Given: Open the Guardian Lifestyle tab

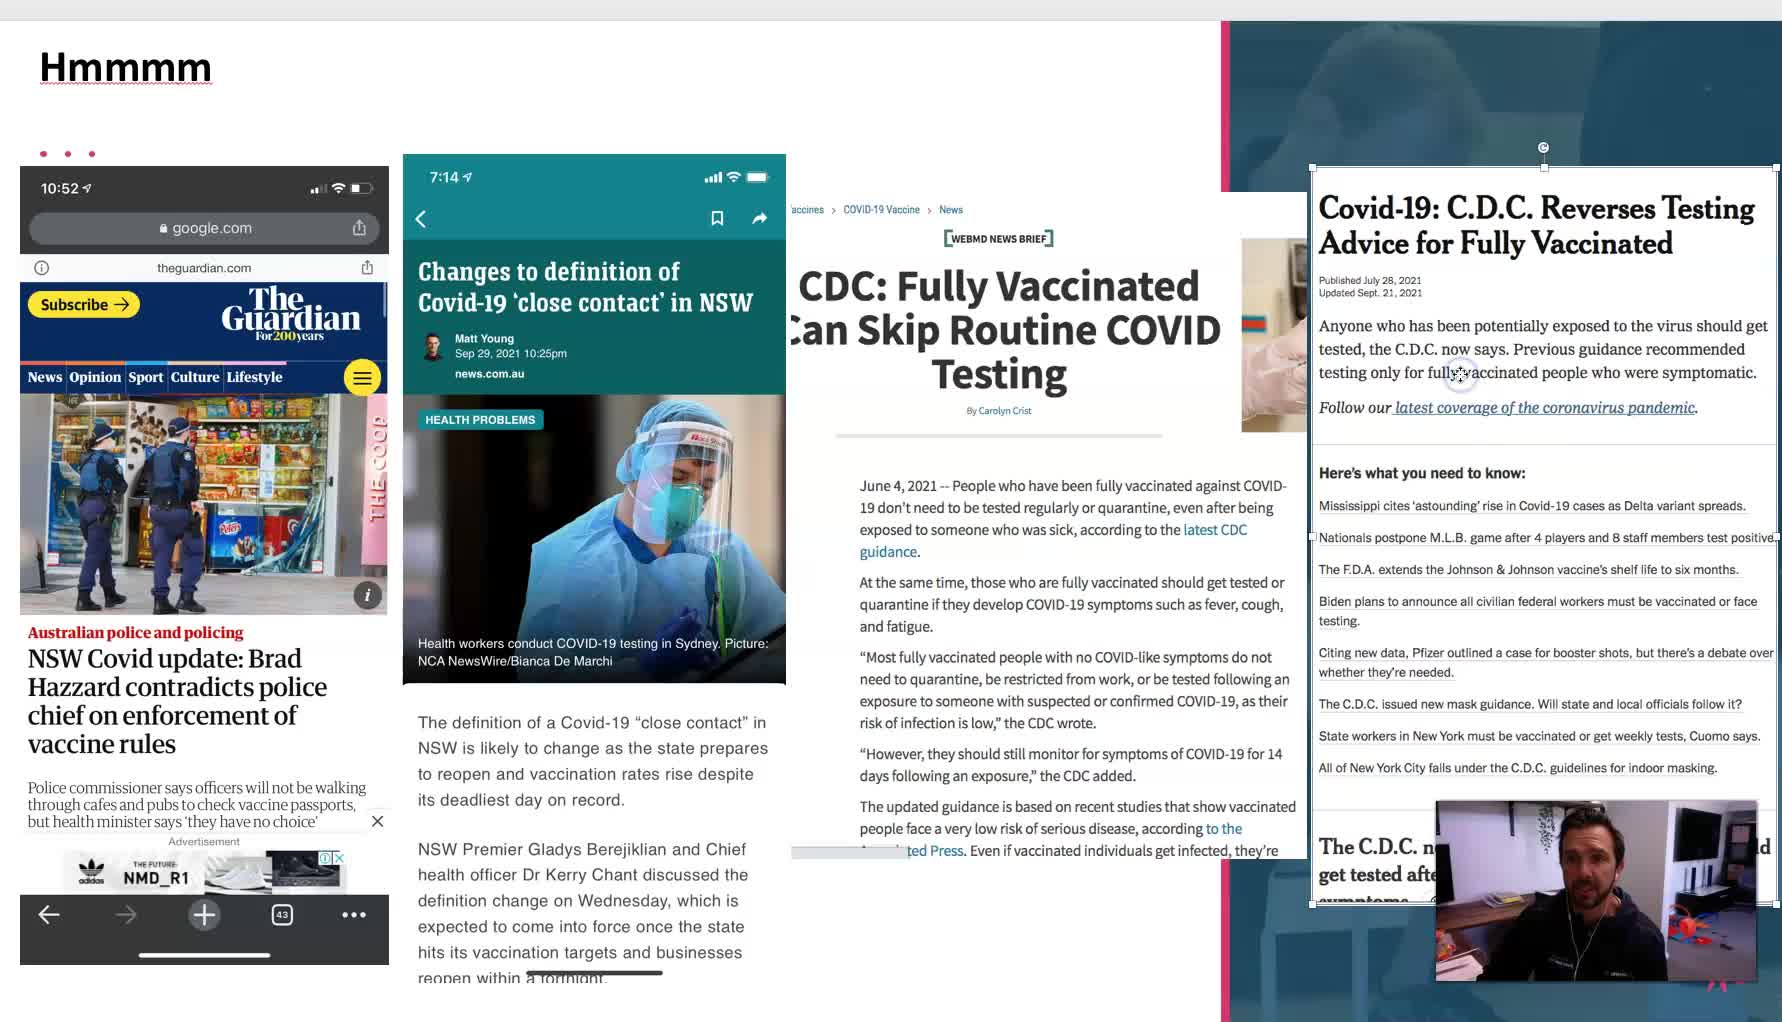Looking at the screenshot, I should coord(255,377).
